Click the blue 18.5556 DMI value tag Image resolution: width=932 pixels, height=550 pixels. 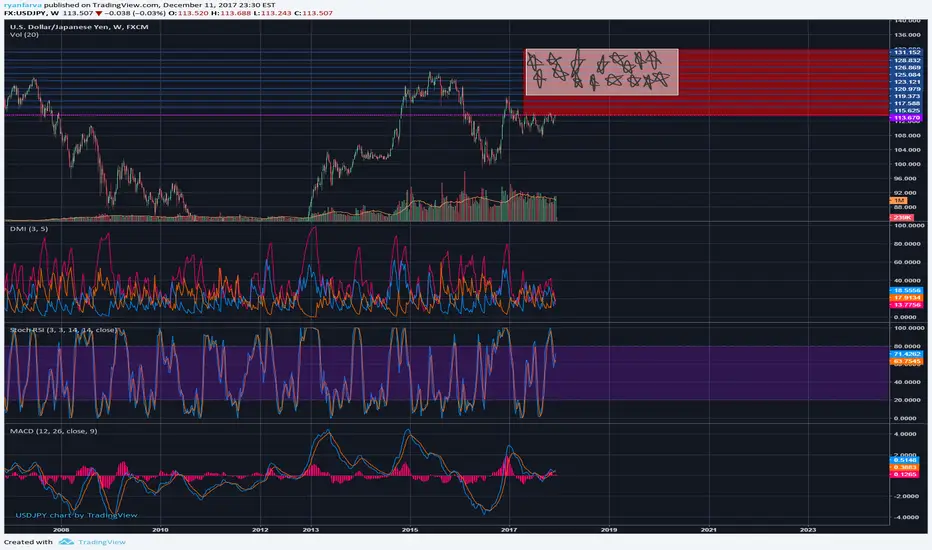[906, 290]
